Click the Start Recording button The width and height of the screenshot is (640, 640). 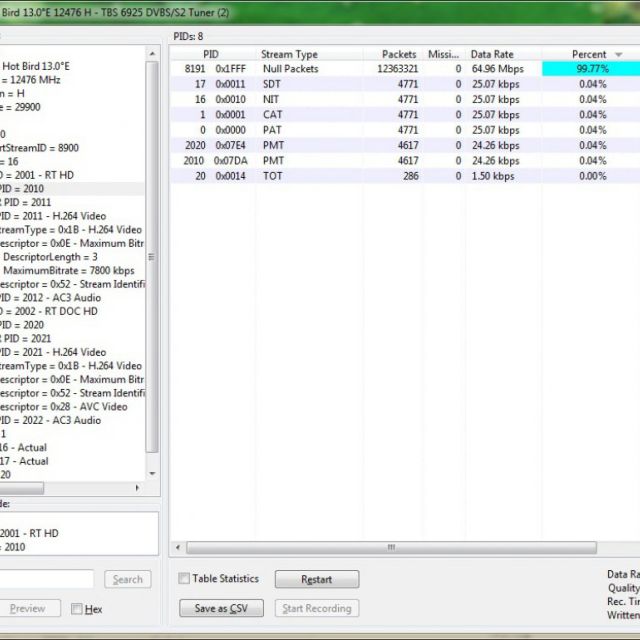(x=316, y=608)
